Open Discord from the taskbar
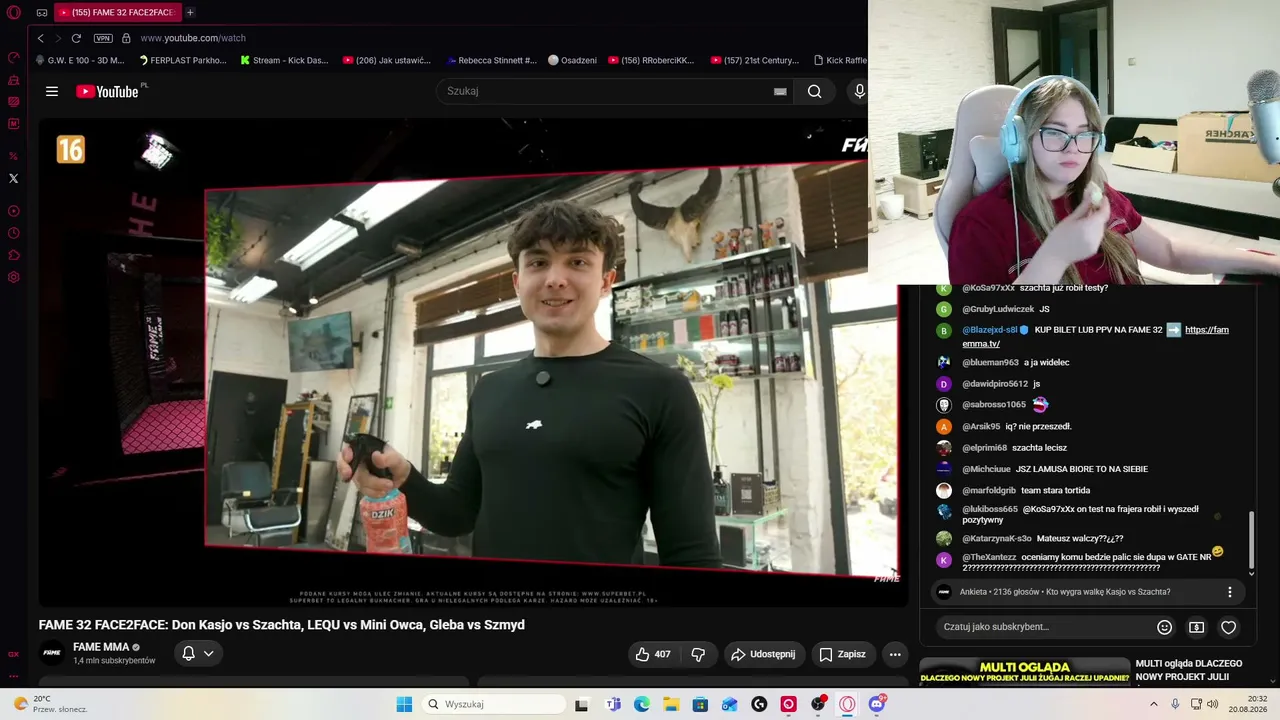The height and width of the screenshot is (720, 1280). click(x=877, y=704)
